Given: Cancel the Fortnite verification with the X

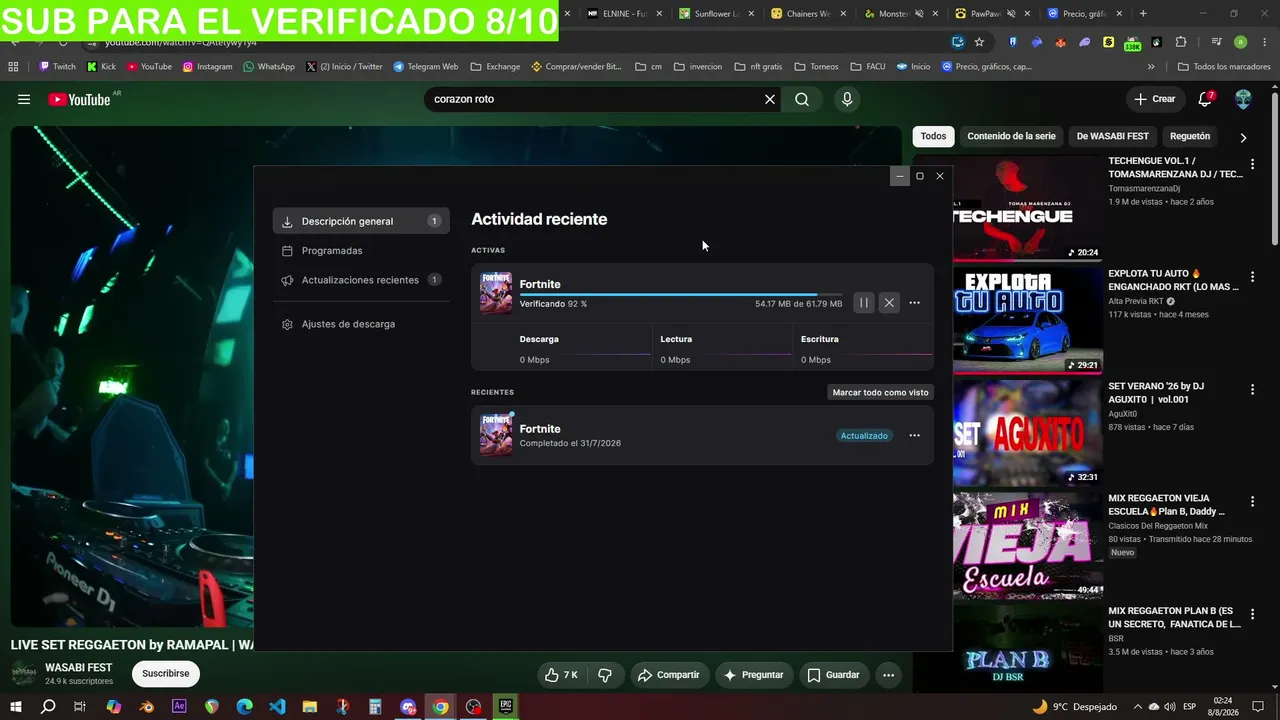Looking at the screenshot, I should tap(889, 303).
